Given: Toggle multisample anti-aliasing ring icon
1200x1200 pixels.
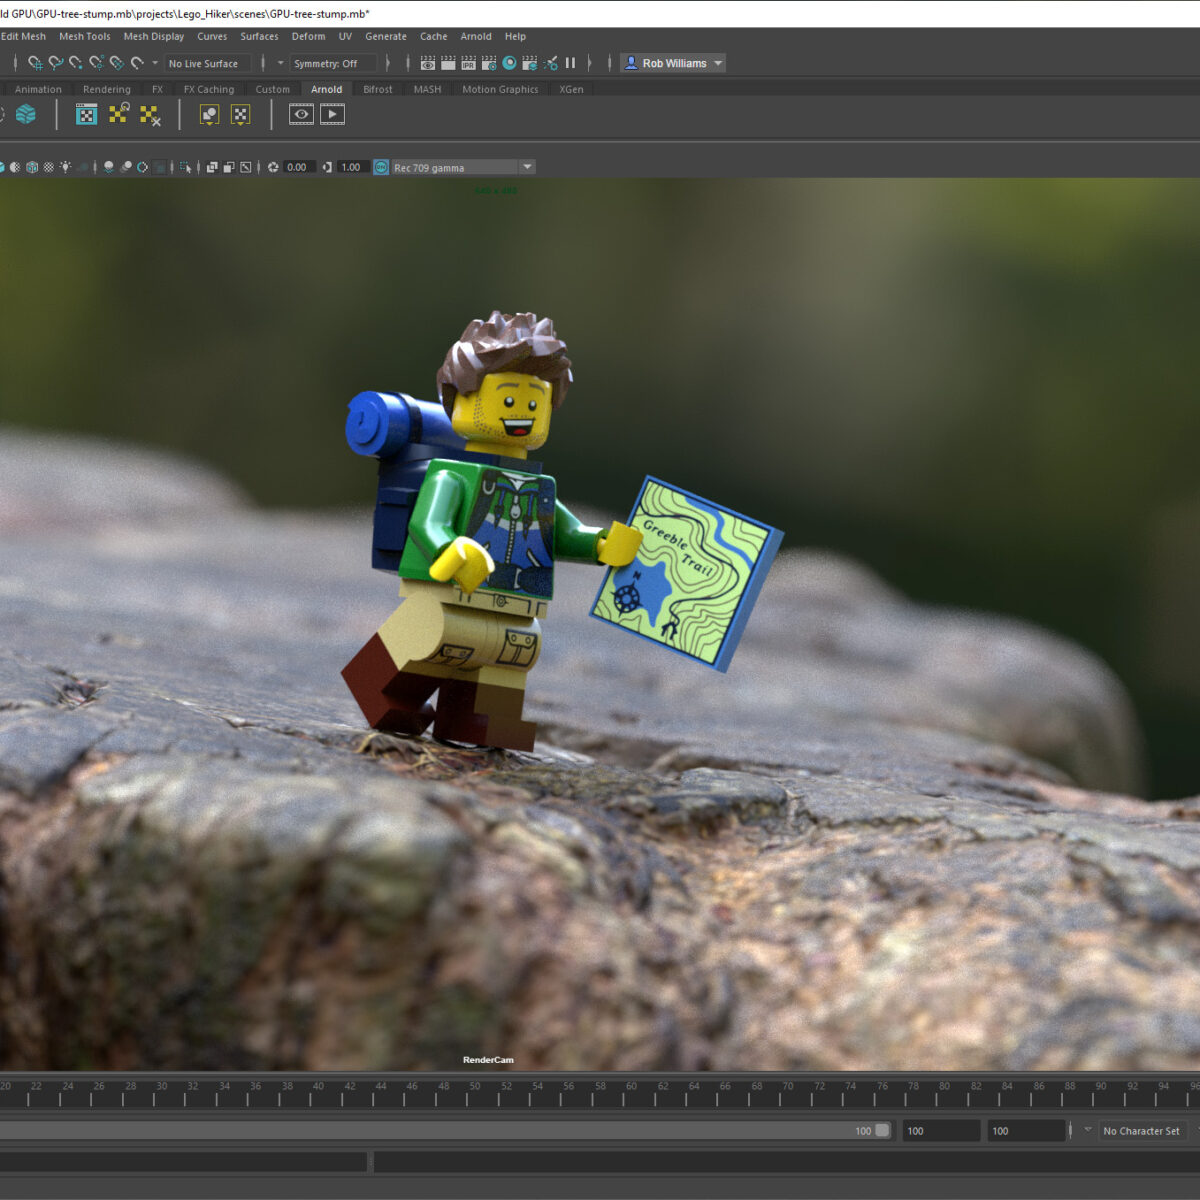Looking at the screenshot, I should pyautogui.click(x=142, y=167).
